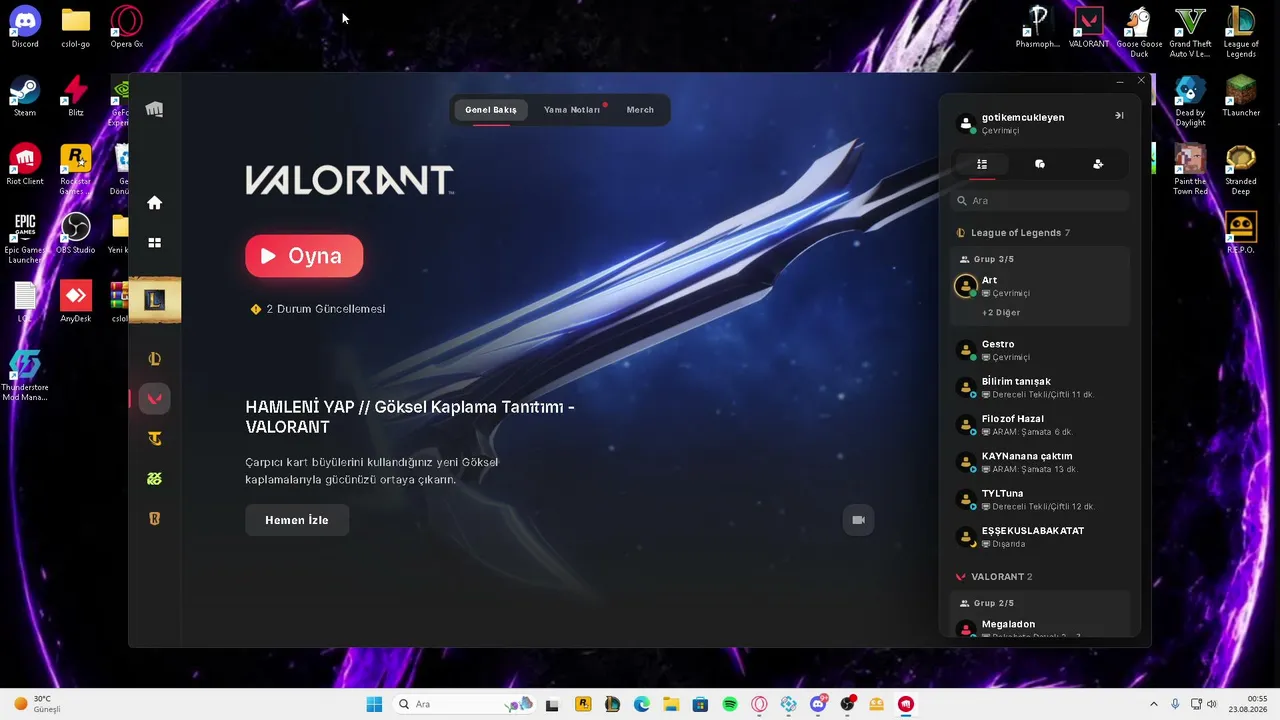The width and height of the screenshot is (1280, 720).
Task: Collapse the friends panel arrow
Action: point(1119,116)
